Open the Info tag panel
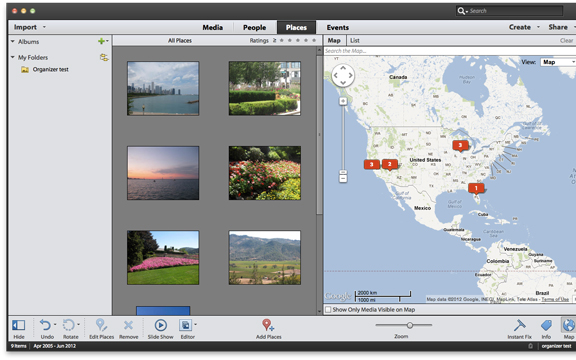Image resolution: width=576 pixels, height=360 pixels. 546,325
